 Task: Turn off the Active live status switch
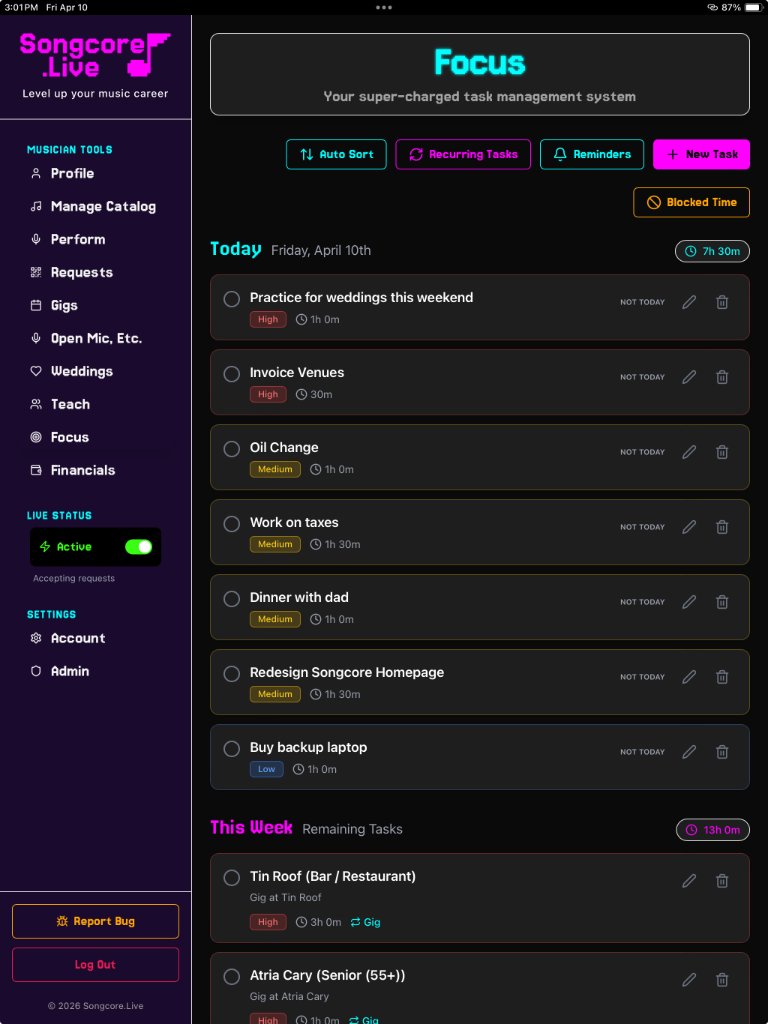coord(138,547)
